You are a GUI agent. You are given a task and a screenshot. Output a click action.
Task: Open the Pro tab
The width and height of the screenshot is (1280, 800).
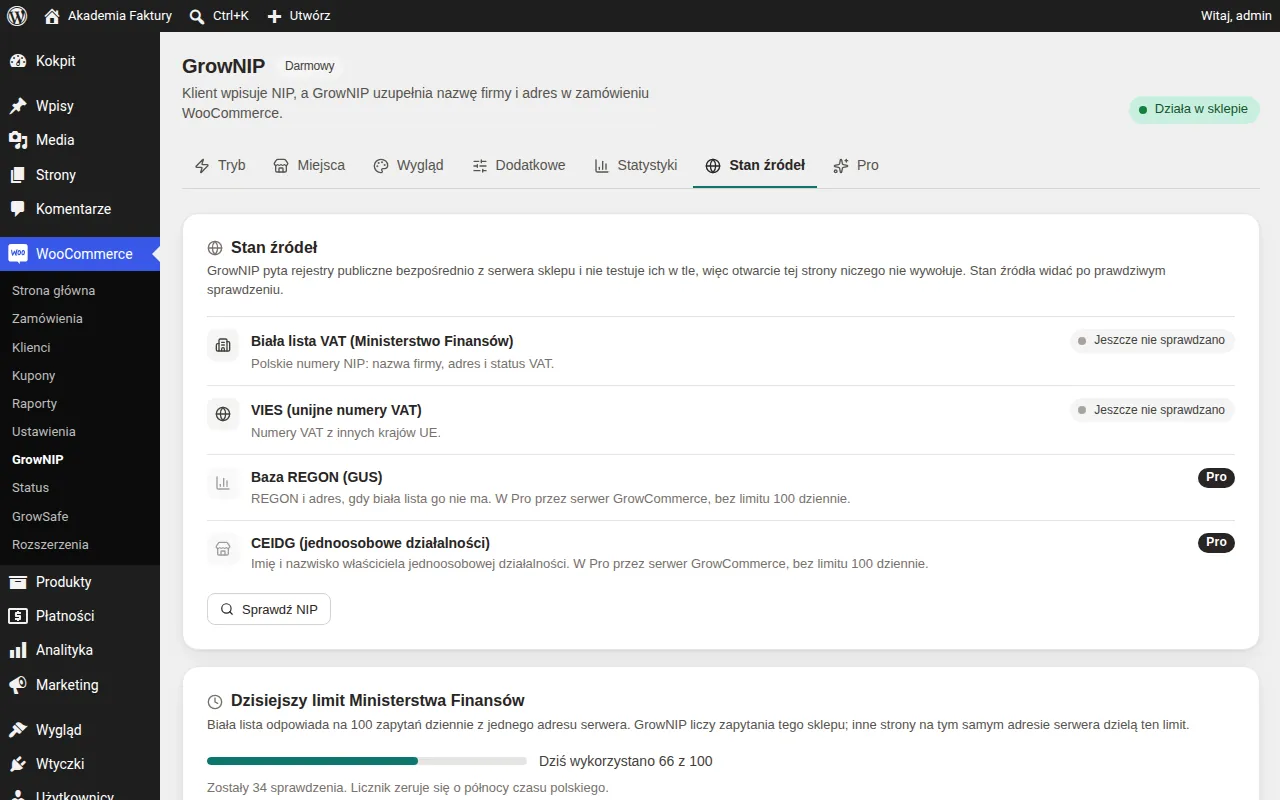856,165
